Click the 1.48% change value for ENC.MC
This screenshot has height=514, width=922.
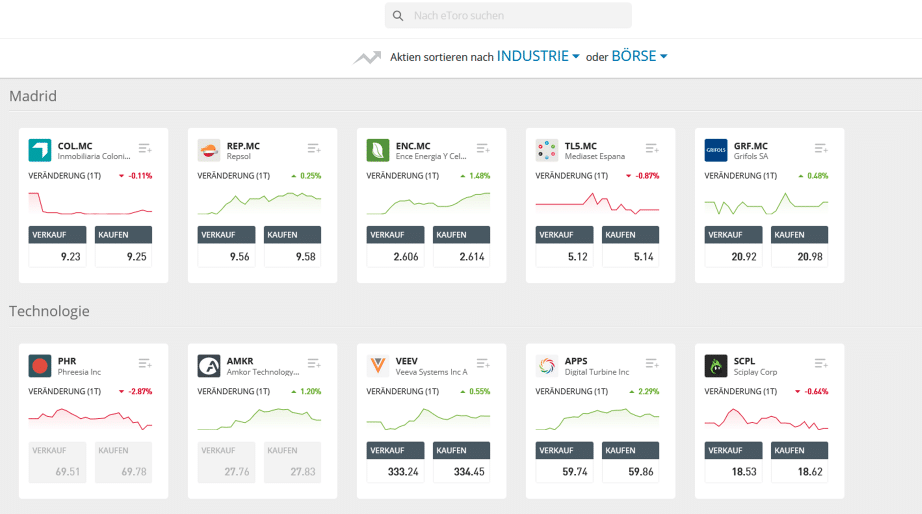(x=480, y=176)
